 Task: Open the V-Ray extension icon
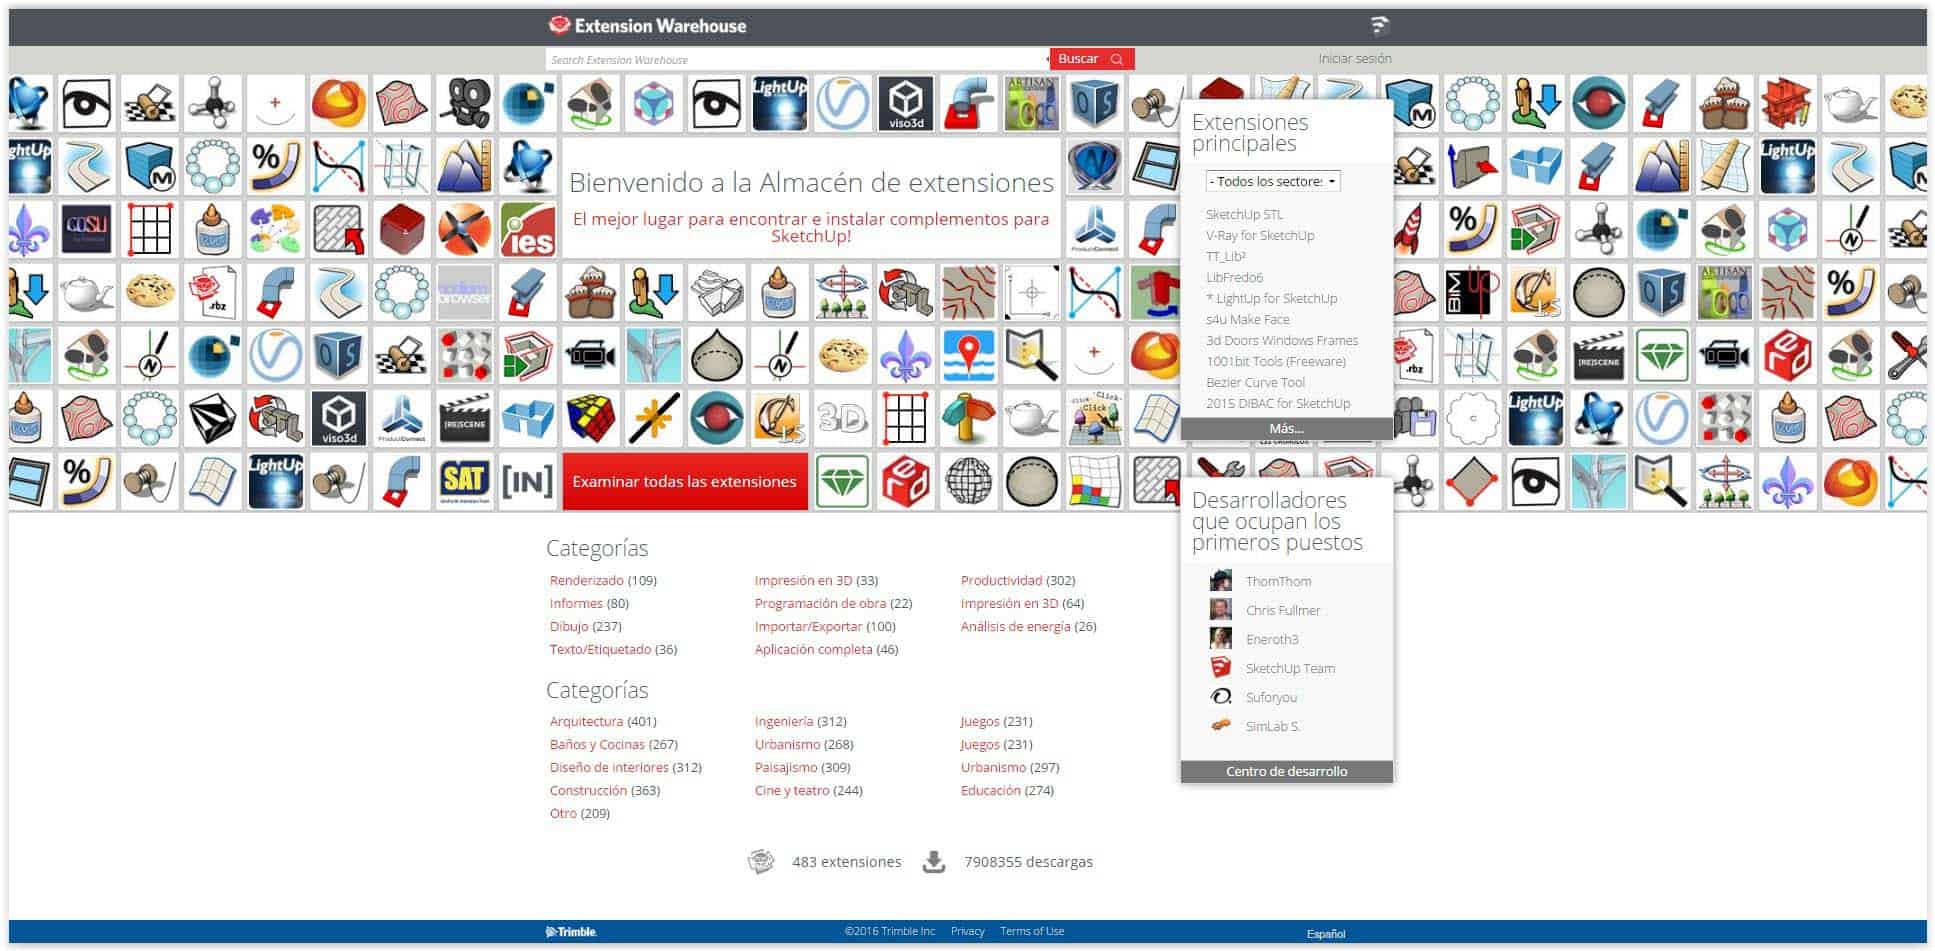click(x=842, y=103)
